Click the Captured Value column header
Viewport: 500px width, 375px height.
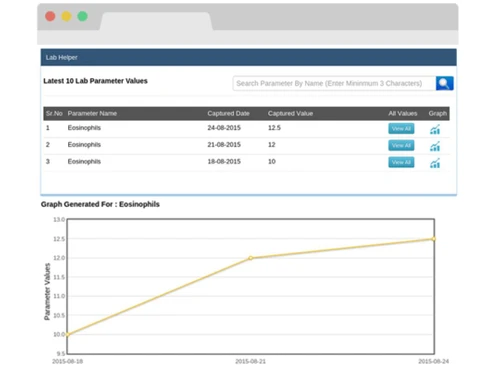coord(290,113)
